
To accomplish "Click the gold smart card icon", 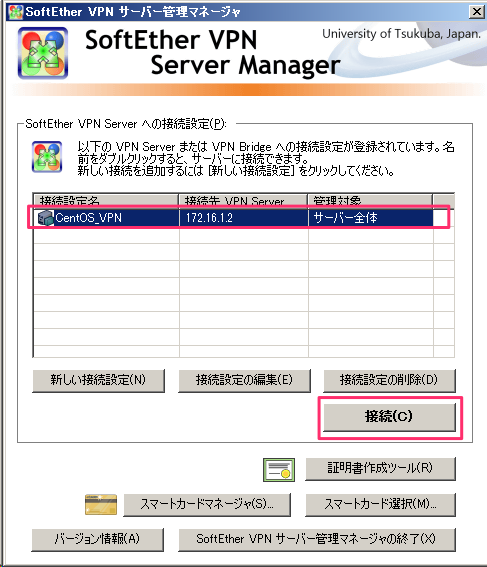I will click(x=101, y=504).
